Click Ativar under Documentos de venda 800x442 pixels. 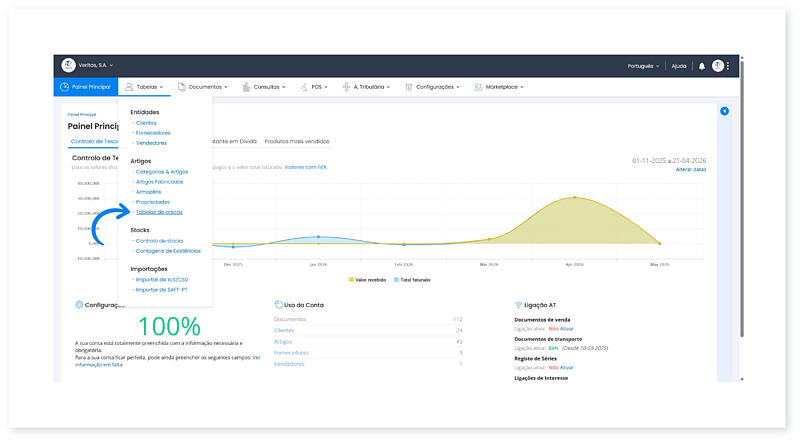[566, 327]
